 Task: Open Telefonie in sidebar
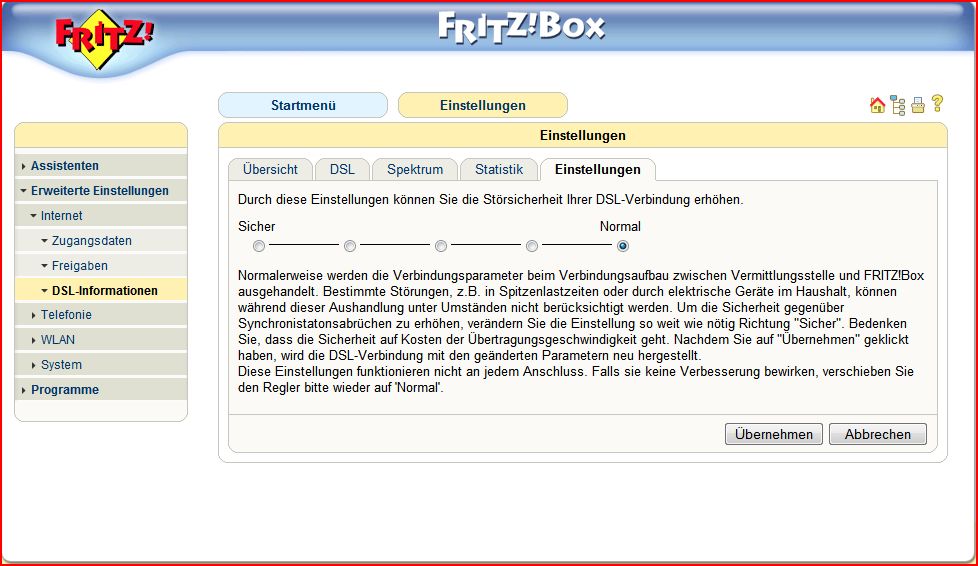pos(66,315)
